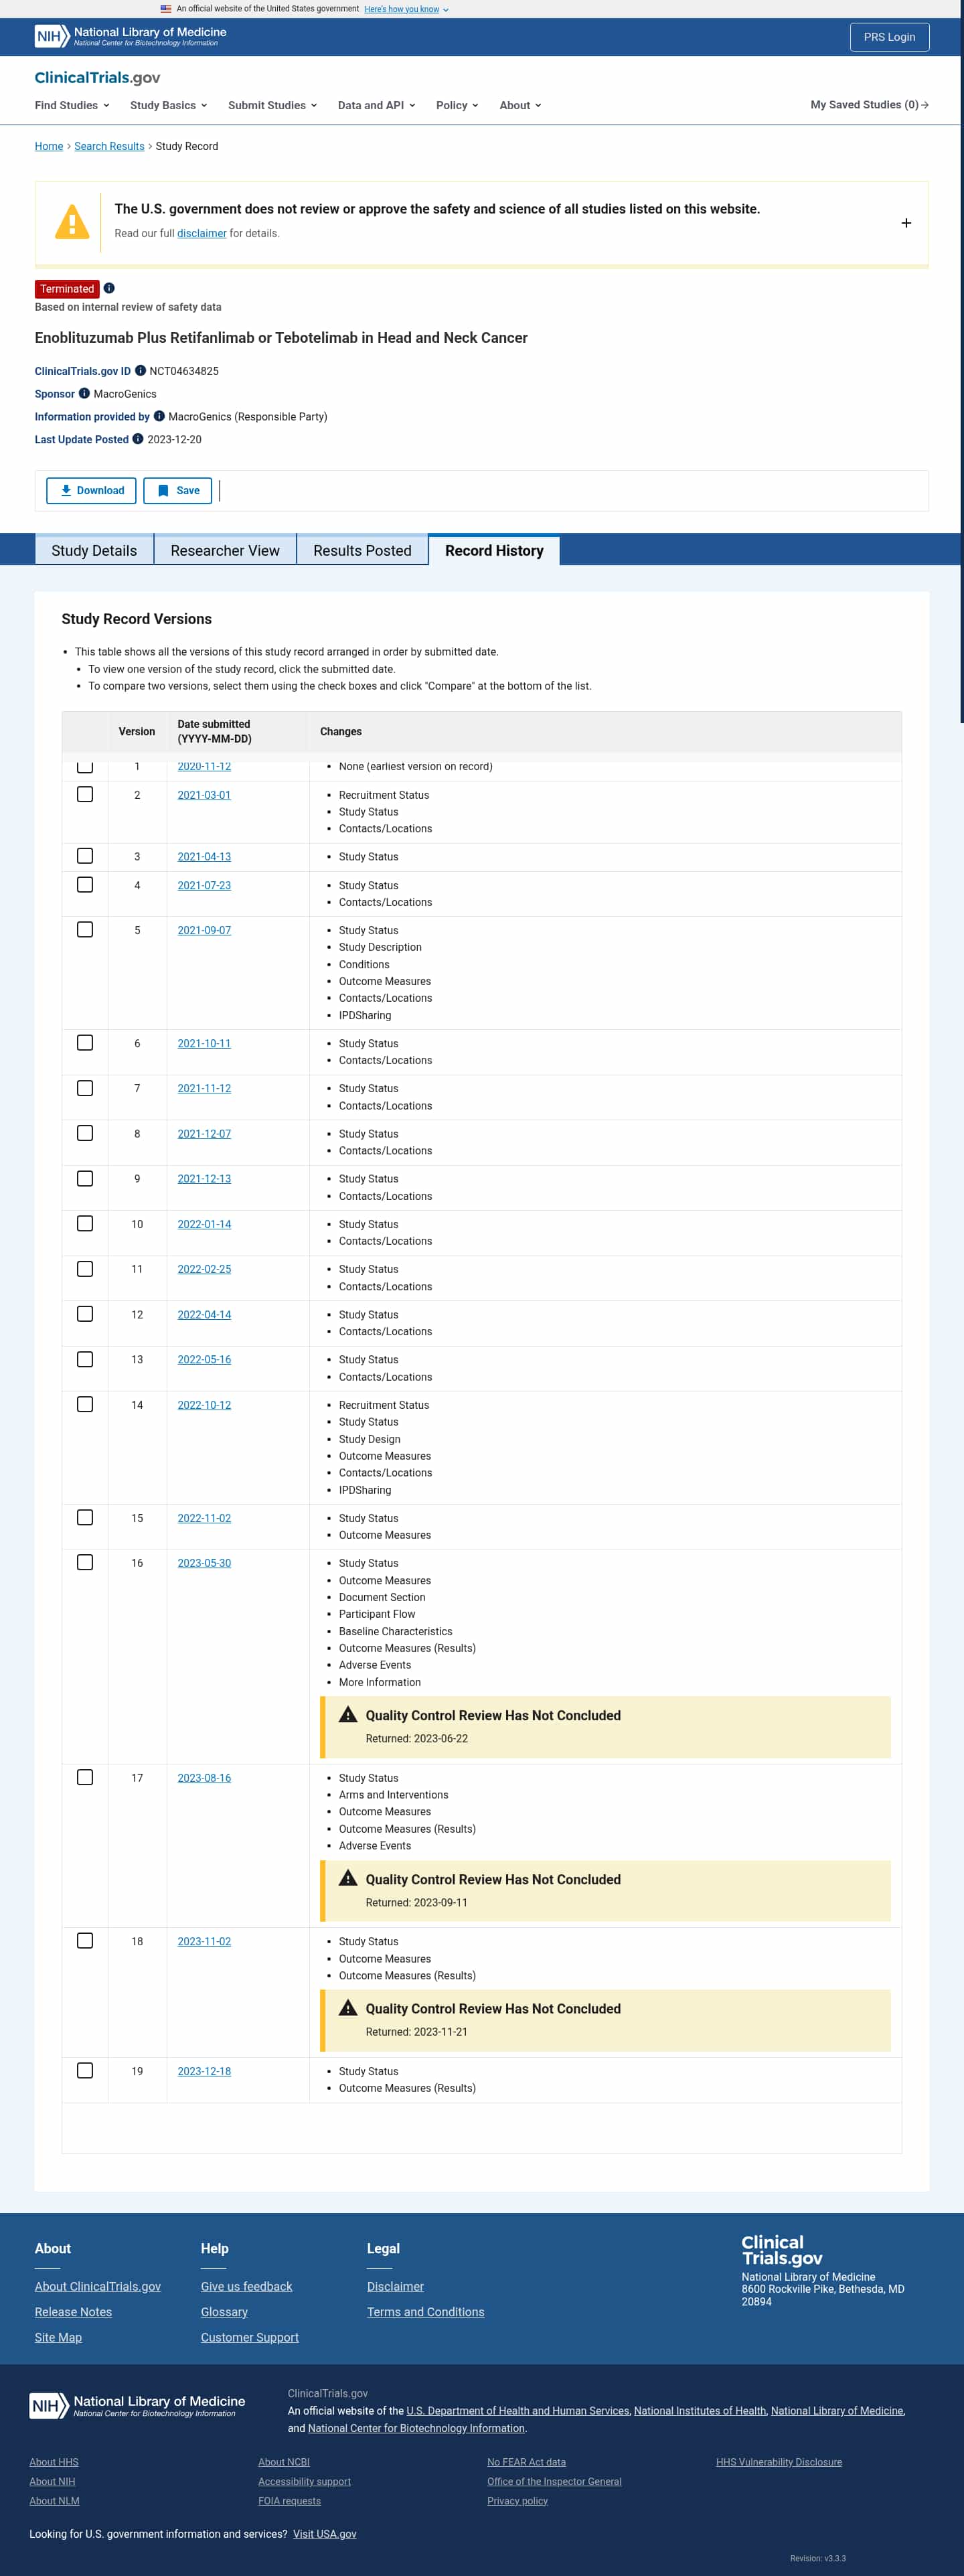Screen dimensions: 964x2576
Task: Save the study with bookmark button
Action: (177, 490)
